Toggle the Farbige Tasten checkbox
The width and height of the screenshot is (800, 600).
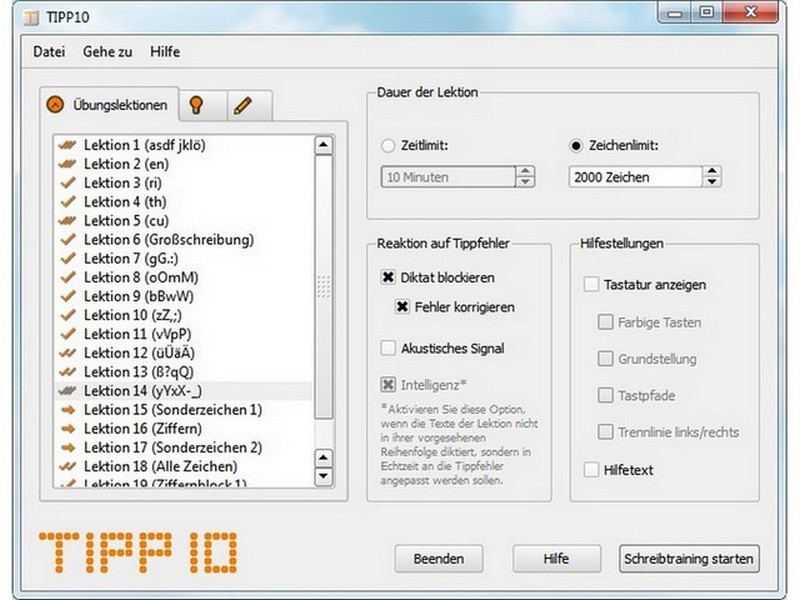coord(605,322)
